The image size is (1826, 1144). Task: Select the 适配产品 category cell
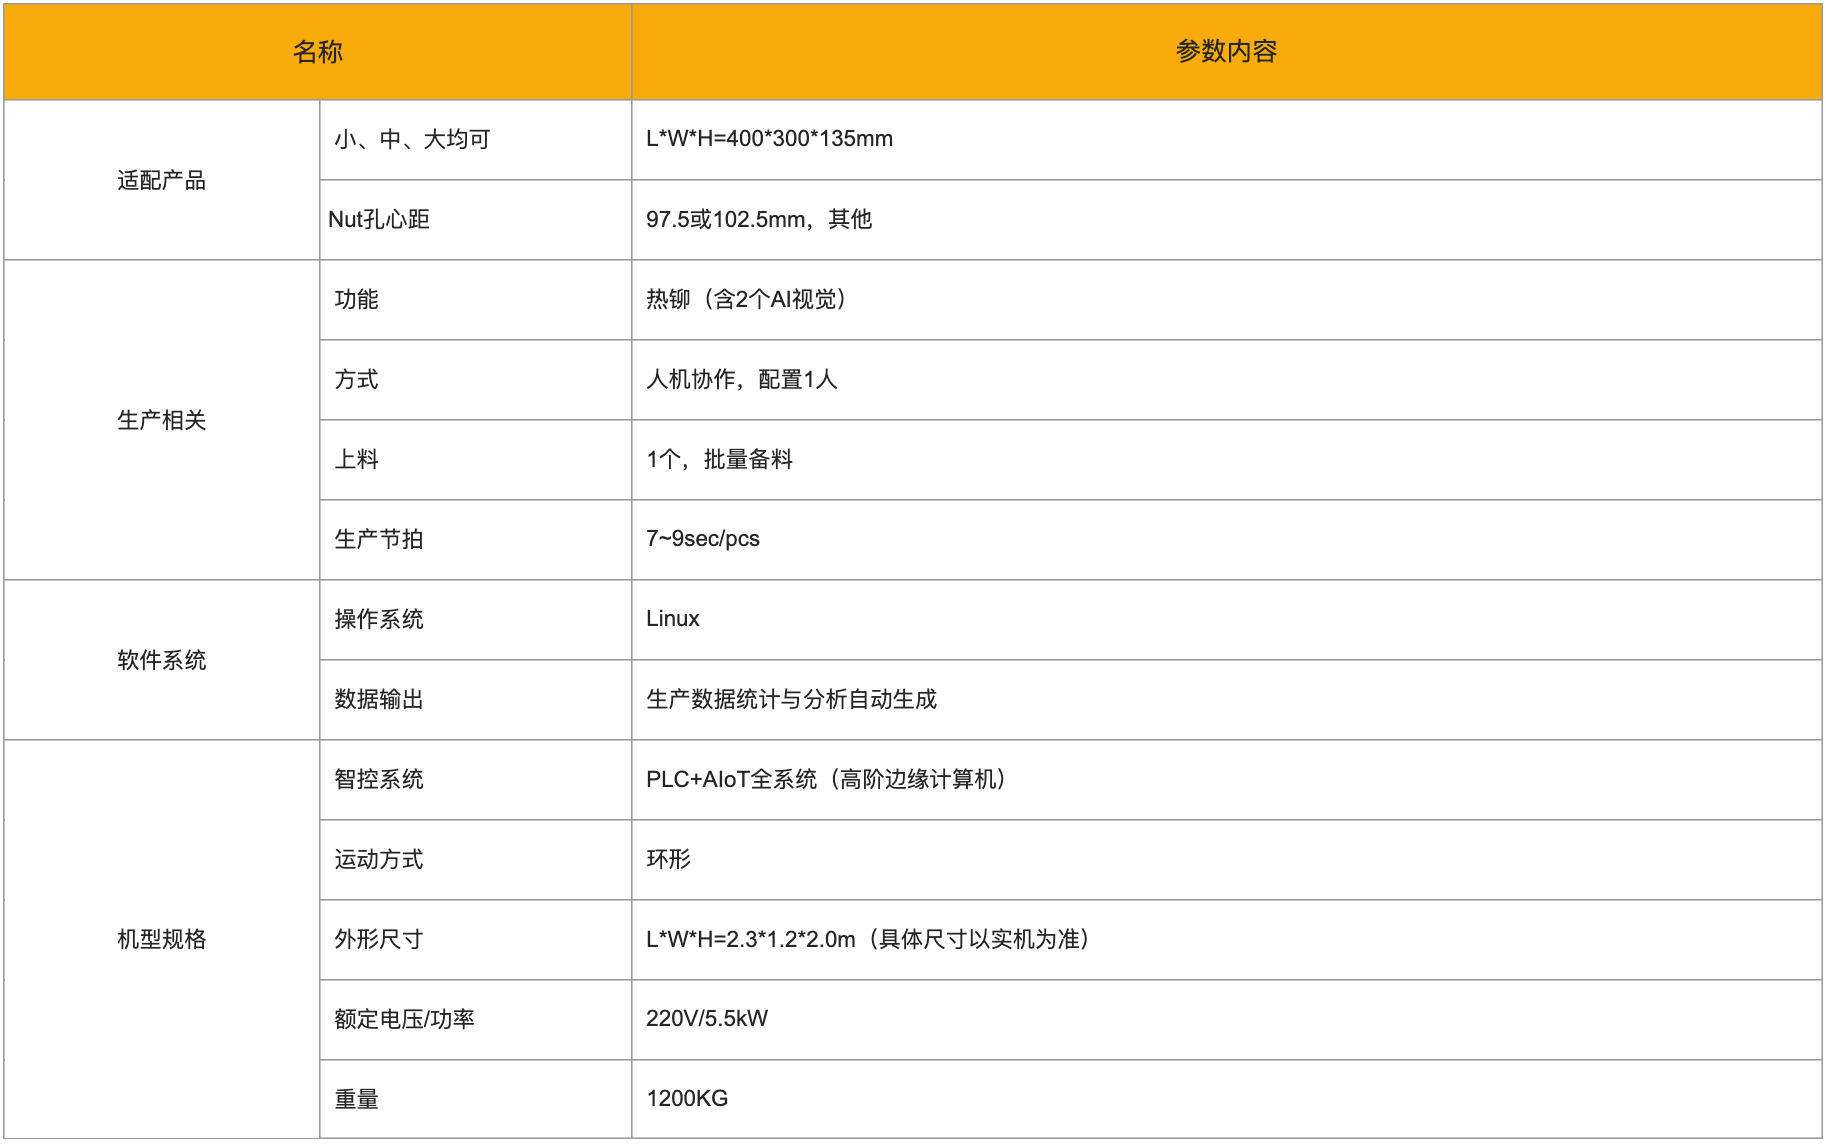(x=161, y=180)
